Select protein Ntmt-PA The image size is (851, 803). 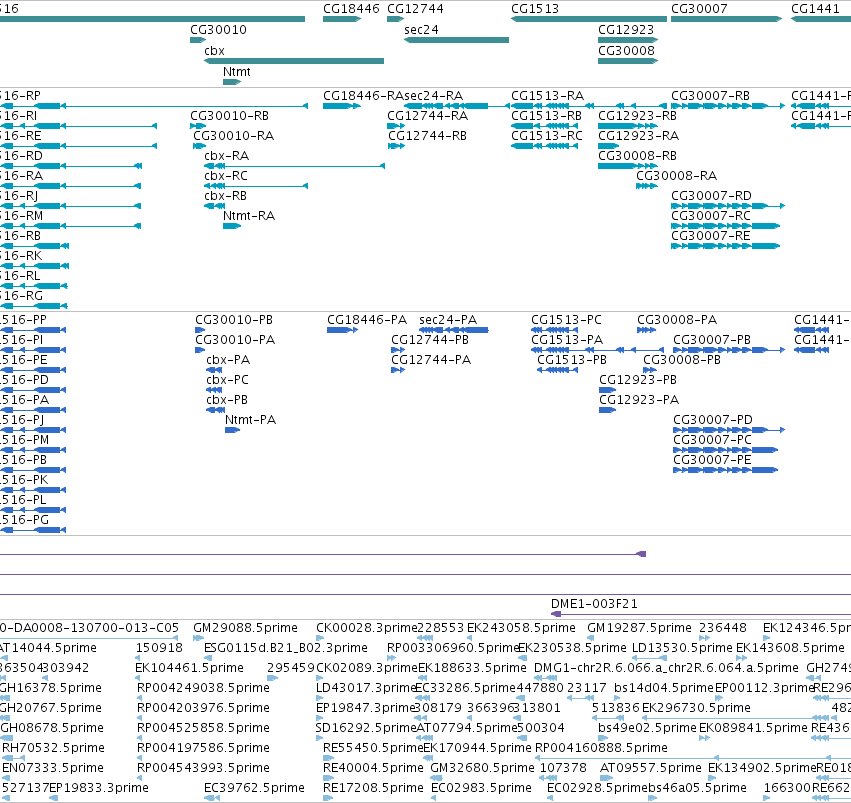(250, 420)
